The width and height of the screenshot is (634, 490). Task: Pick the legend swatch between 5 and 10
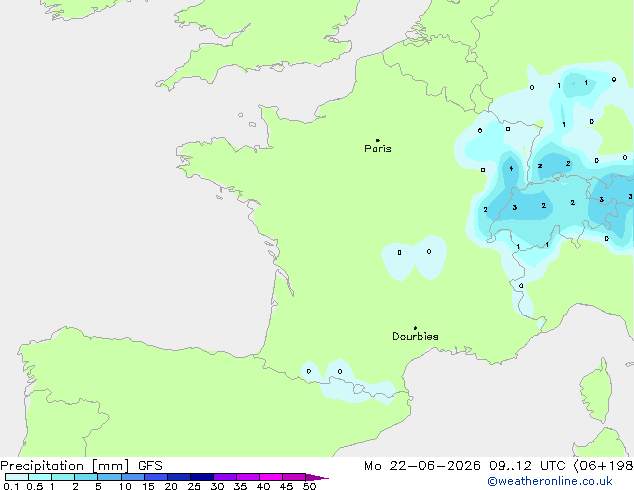(109, 477)
